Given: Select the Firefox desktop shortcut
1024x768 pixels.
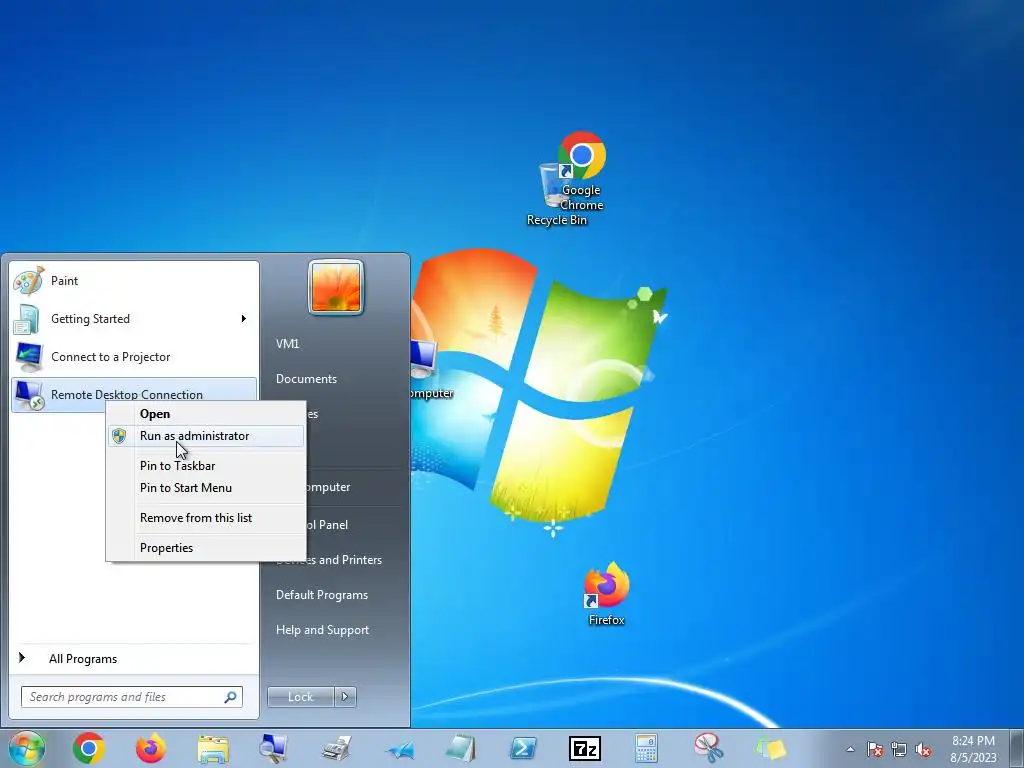Looking at the screenshot, I should tap(607, 593).
